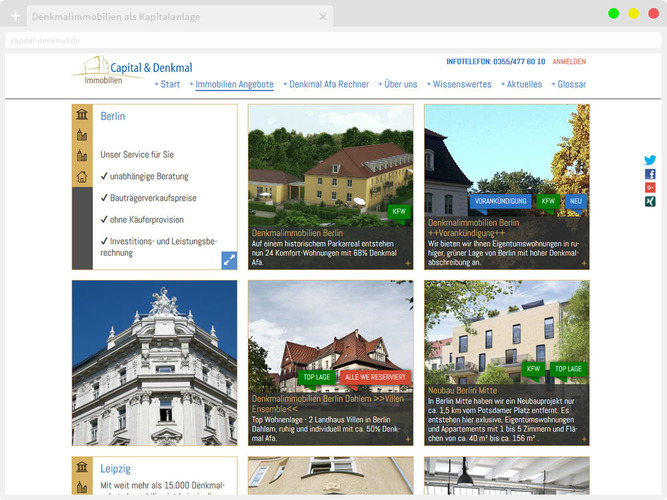Expand the Neubau Berlin Mitte card plus sign
This screenshot has width=667, height=500.
click(x=583, y=439)
